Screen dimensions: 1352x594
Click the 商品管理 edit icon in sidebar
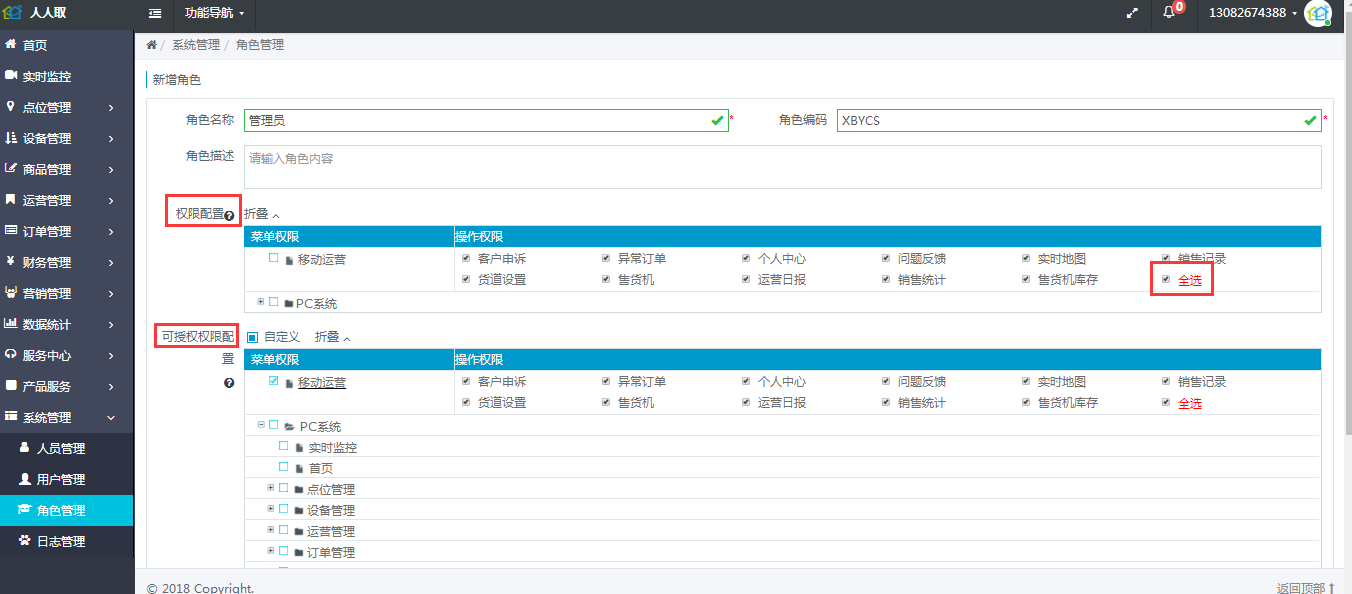(x=10, y=168)
